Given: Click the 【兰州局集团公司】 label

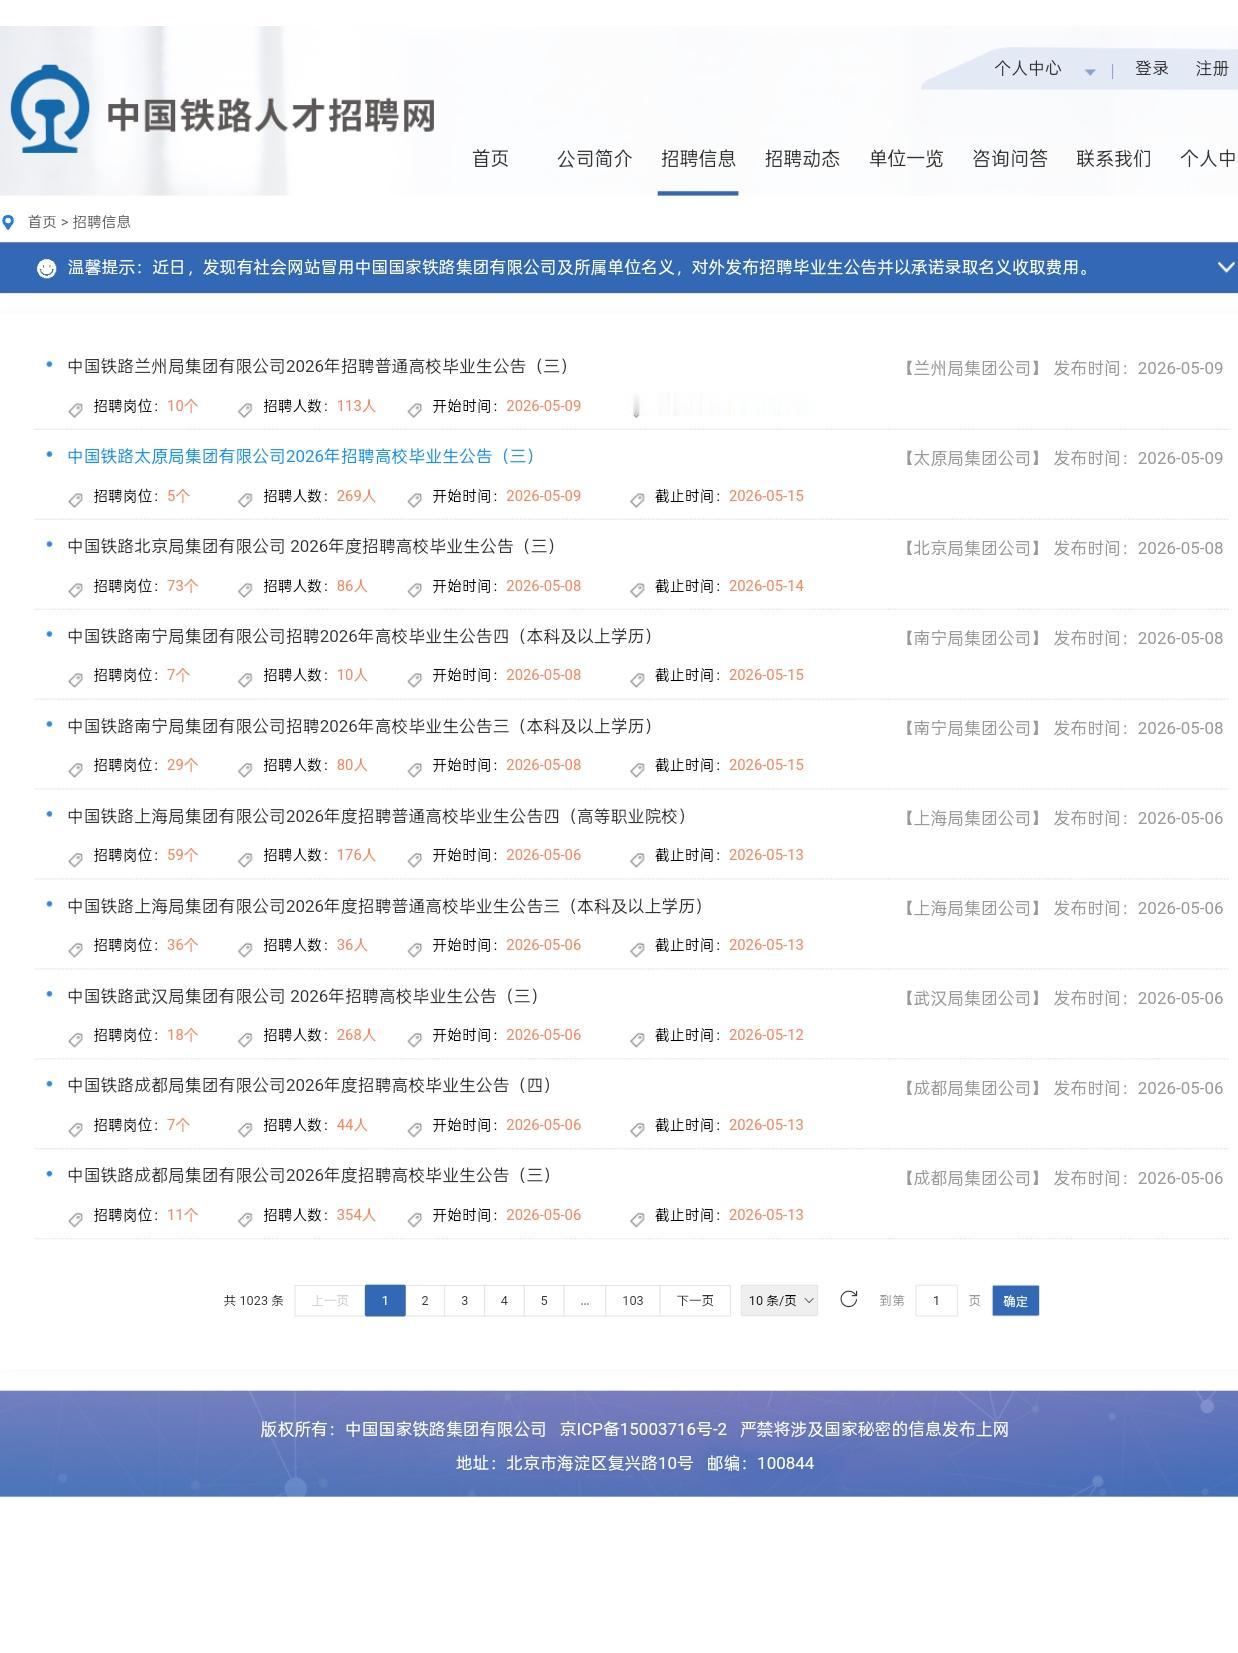Looking at the screenshot, I should pos(972,368).
